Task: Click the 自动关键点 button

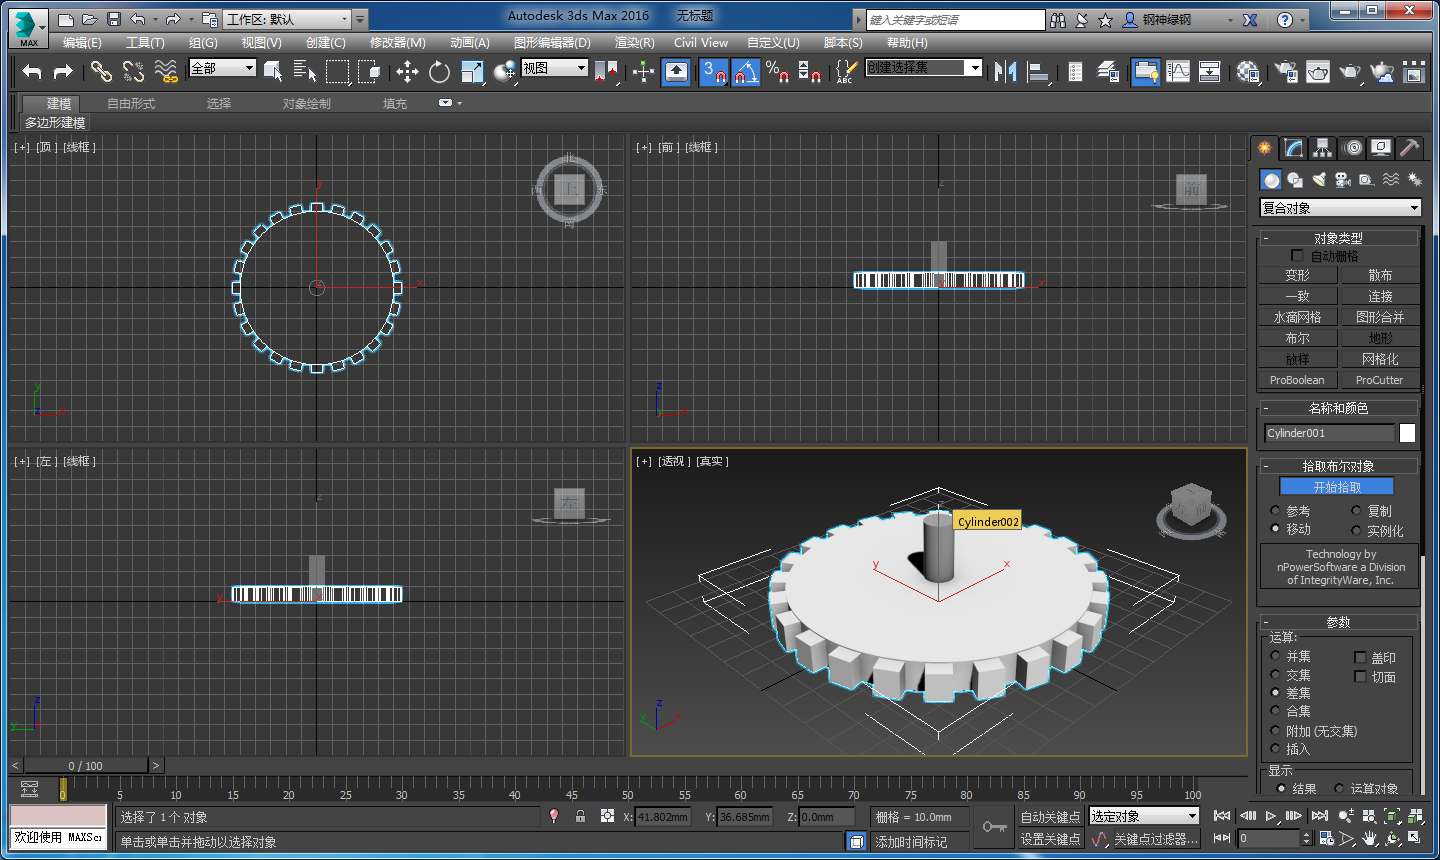Action: click(x=1050, y=817)
